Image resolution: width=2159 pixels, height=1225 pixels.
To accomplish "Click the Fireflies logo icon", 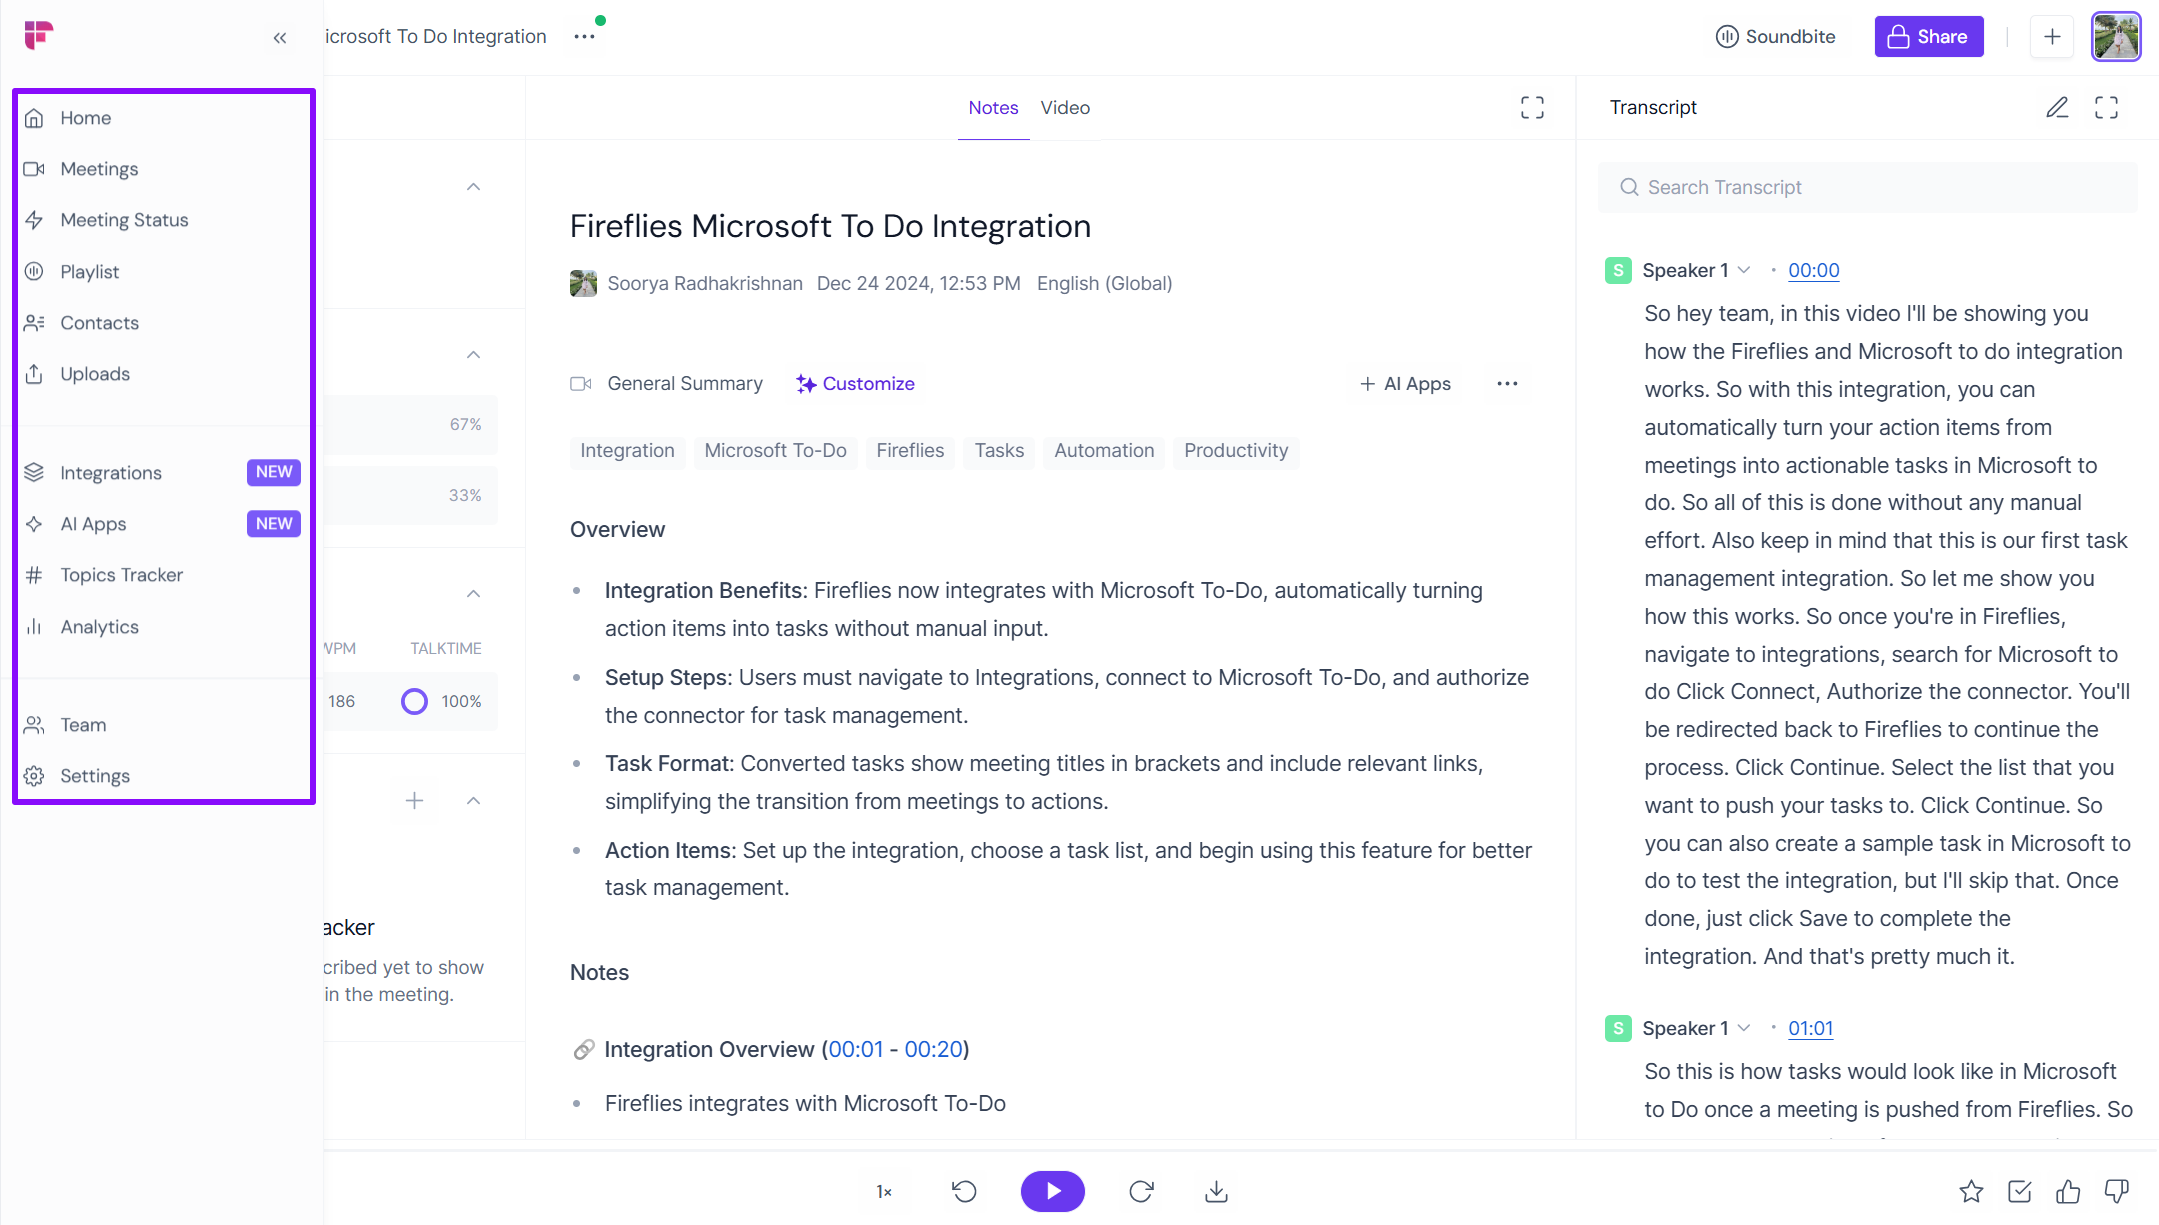I will [38, 35].
